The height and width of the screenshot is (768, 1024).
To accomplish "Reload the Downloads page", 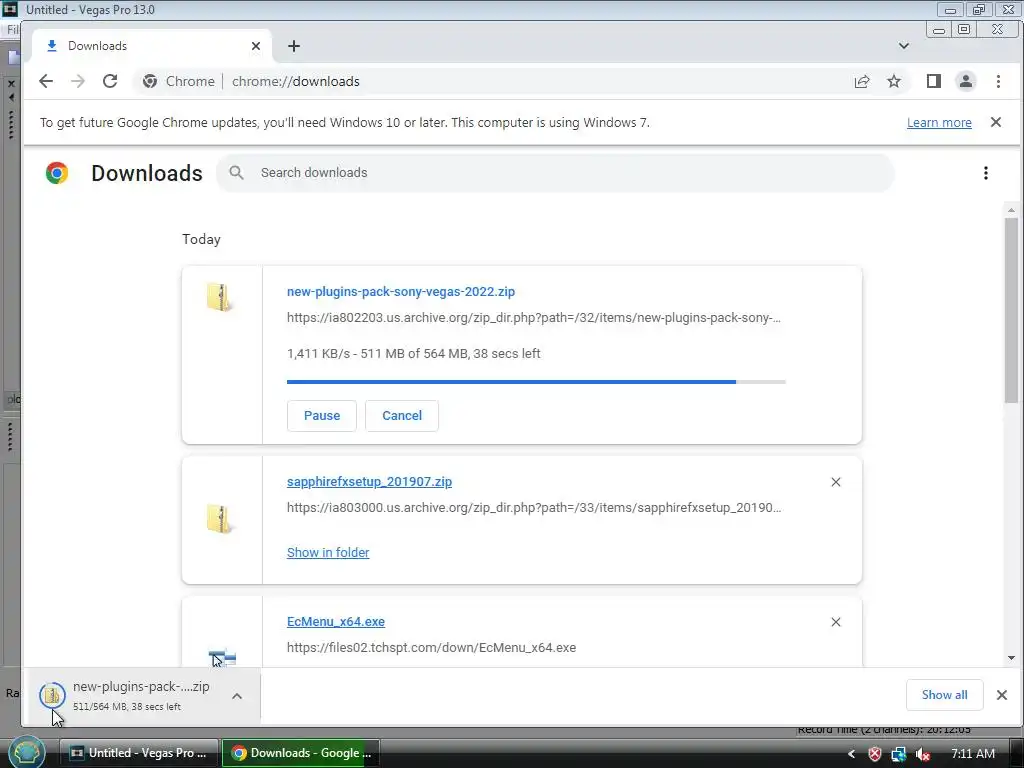I will tap(110, 81).
